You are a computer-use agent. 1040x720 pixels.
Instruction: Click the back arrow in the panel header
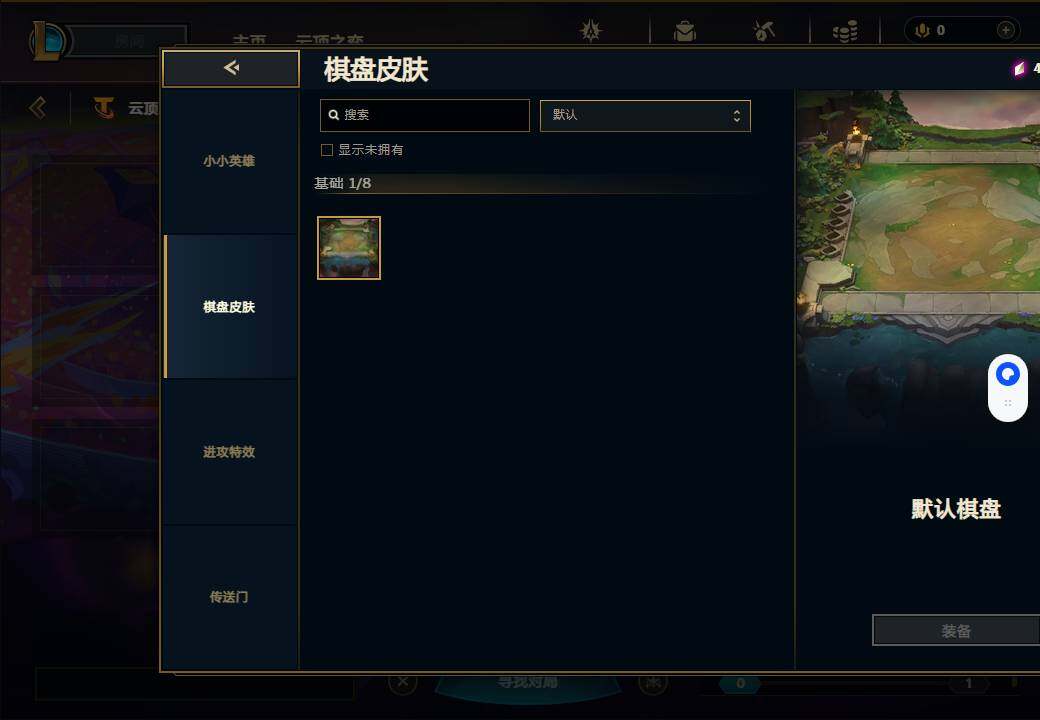pyautogui.click(x=231, y=68)
